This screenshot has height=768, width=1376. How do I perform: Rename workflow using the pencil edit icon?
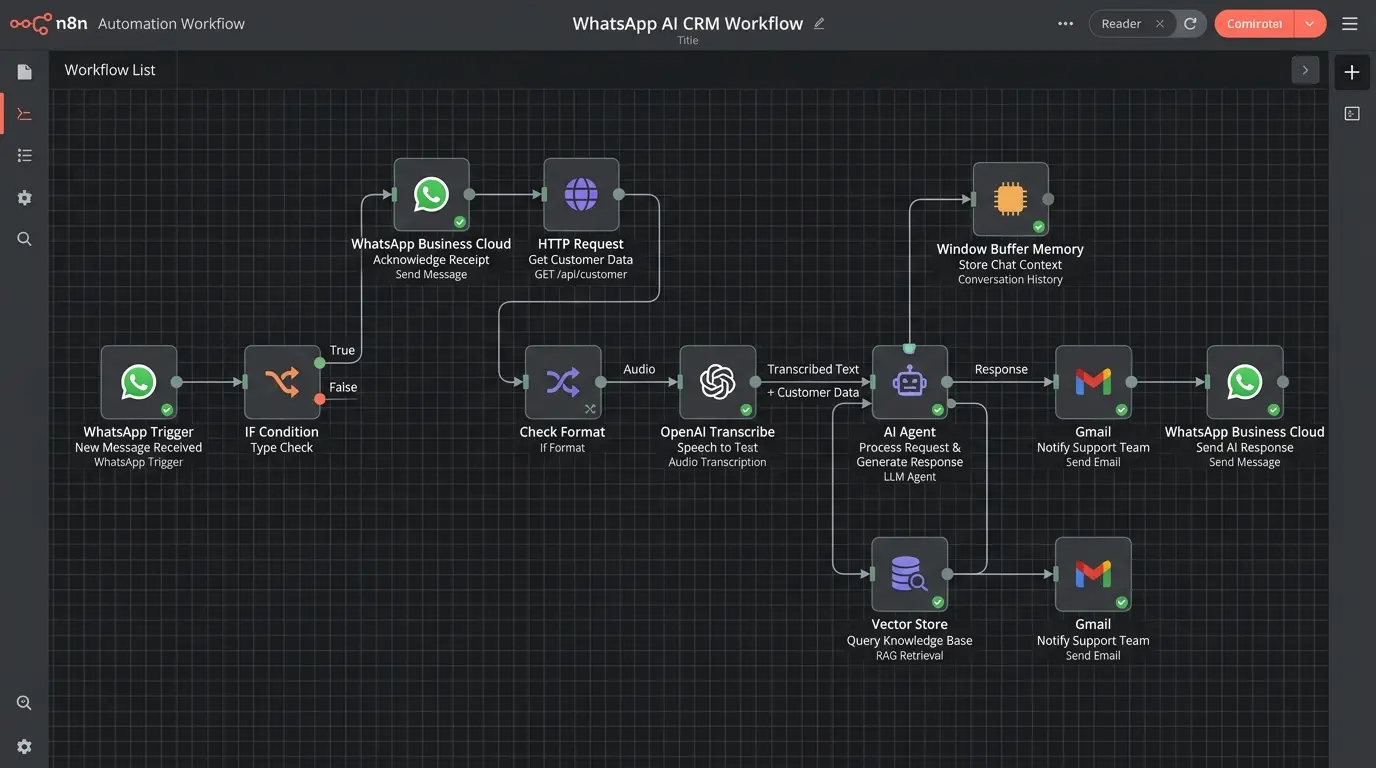pyautogui.click(x=819, y=21)
